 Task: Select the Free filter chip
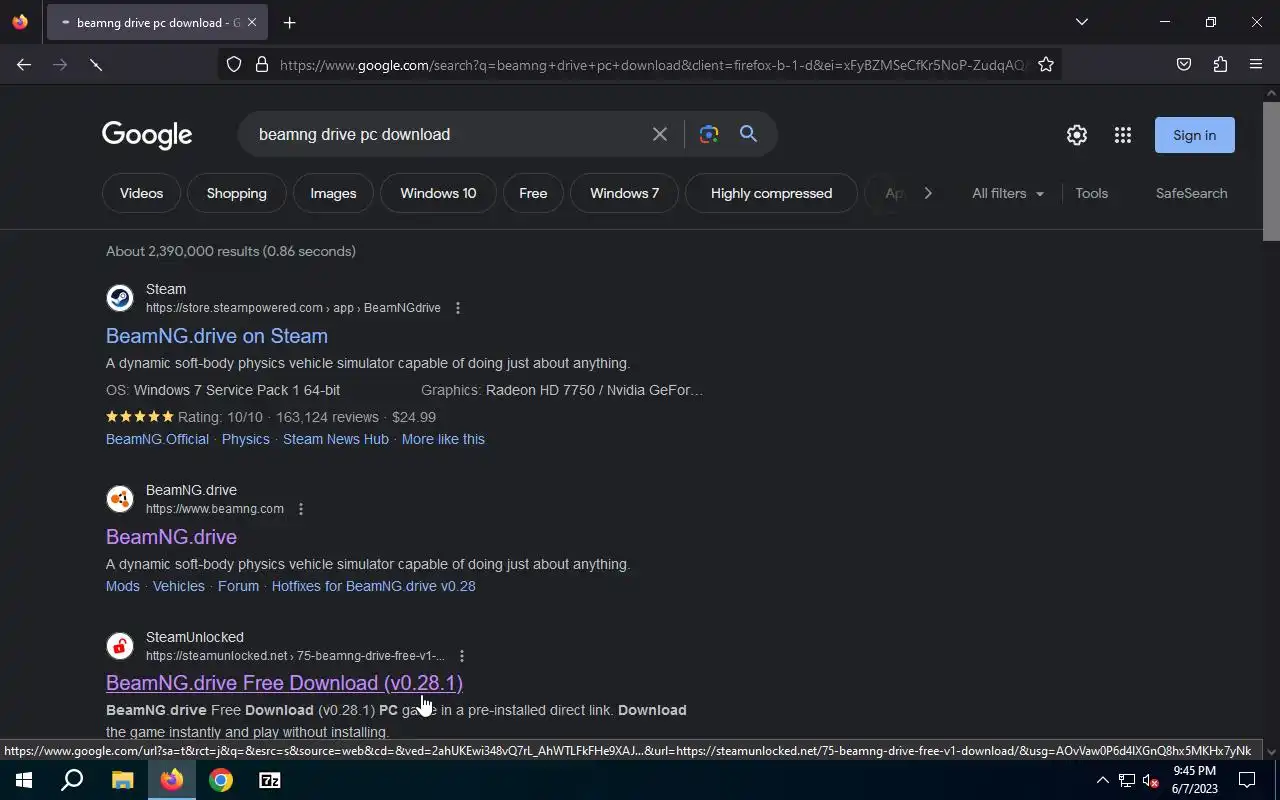533,193
